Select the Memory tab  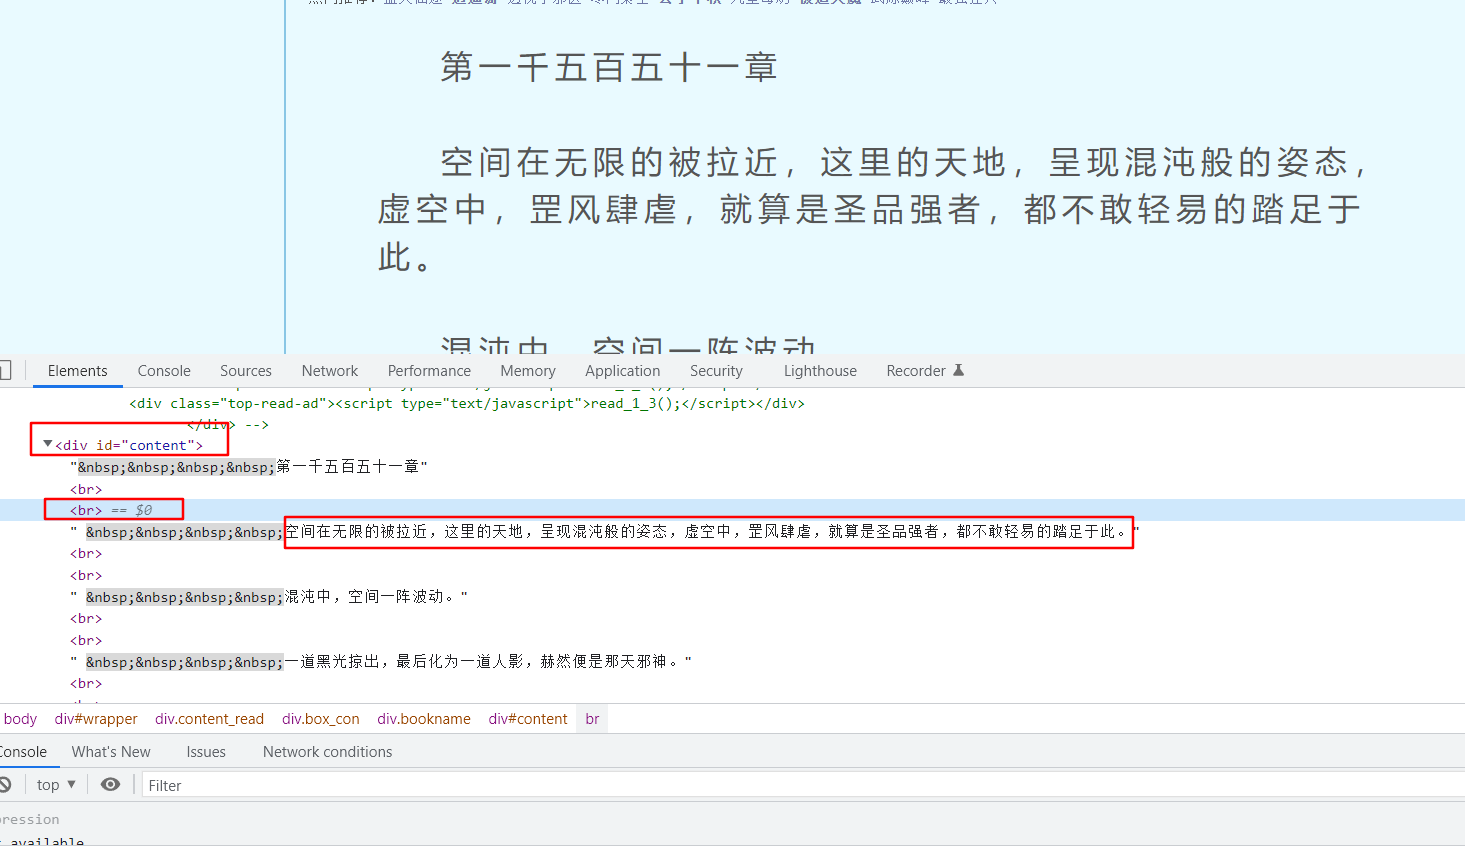[528, 371]
